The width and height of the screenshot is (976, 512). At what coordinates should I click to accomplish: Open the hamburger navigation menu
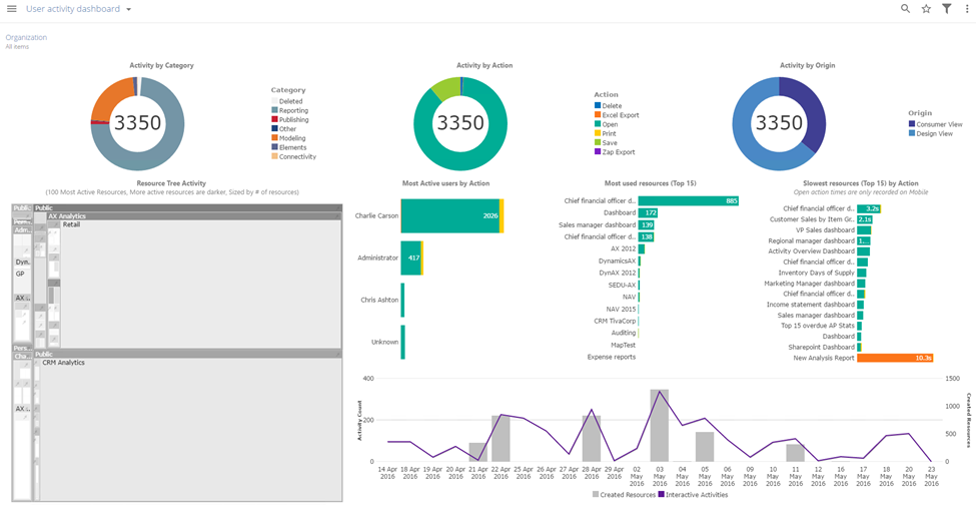tap(11, 9)
